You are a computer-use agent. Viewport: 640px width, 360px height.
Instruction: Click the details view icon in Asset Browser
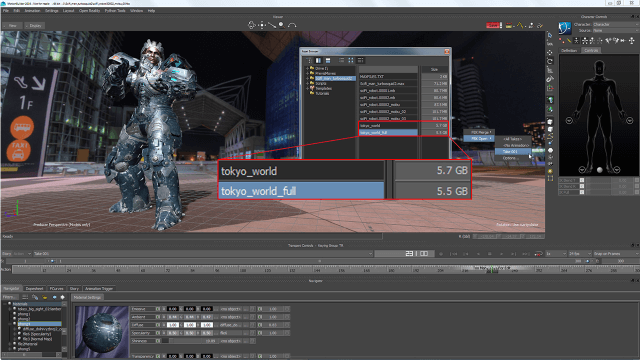tap(360, 60)
